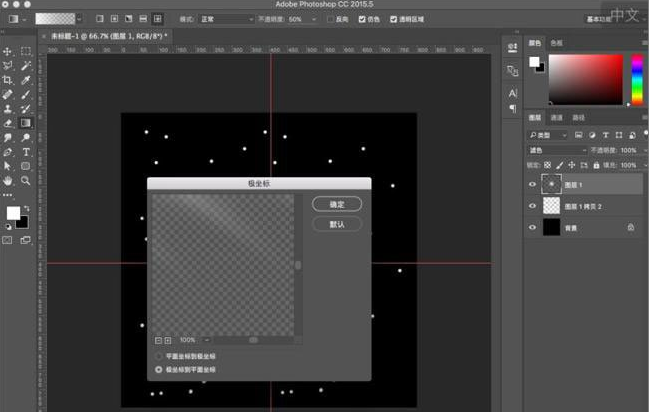This screenshot has width=650, height=412.
Task: Select the Path Selection tool
Action: click(x=7, y=166)
